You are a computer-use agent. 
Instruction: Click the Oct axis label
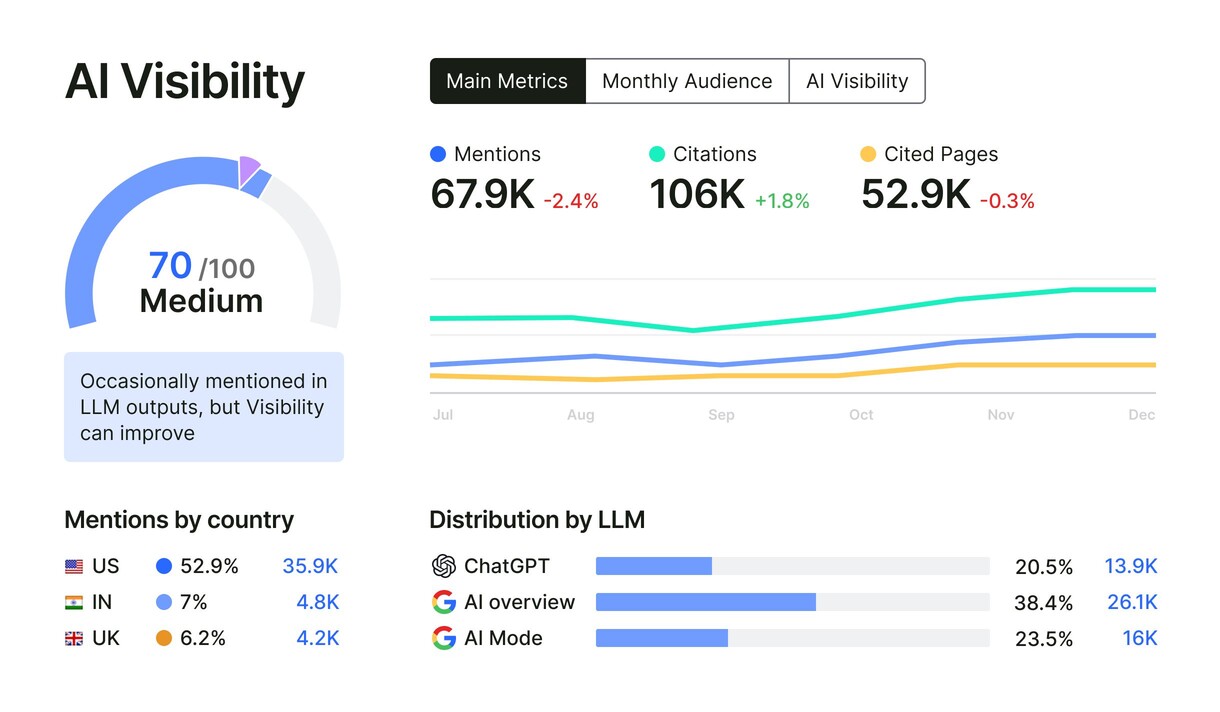[861, 415]
